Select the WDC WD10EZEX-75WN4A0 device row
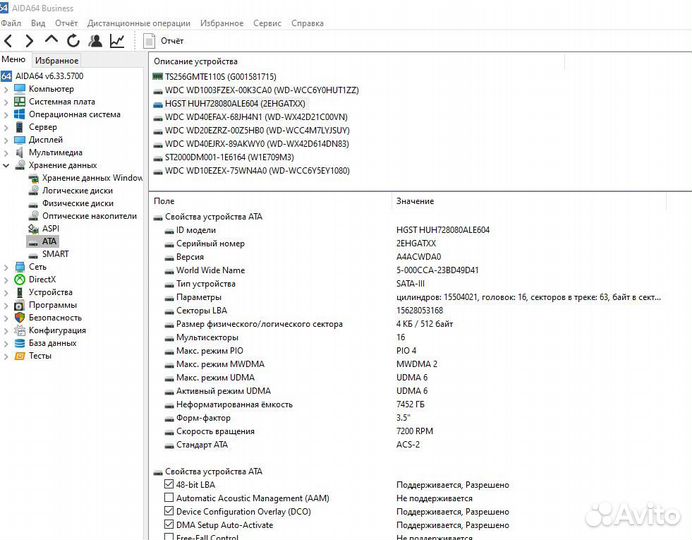 (x=257, y=171)
